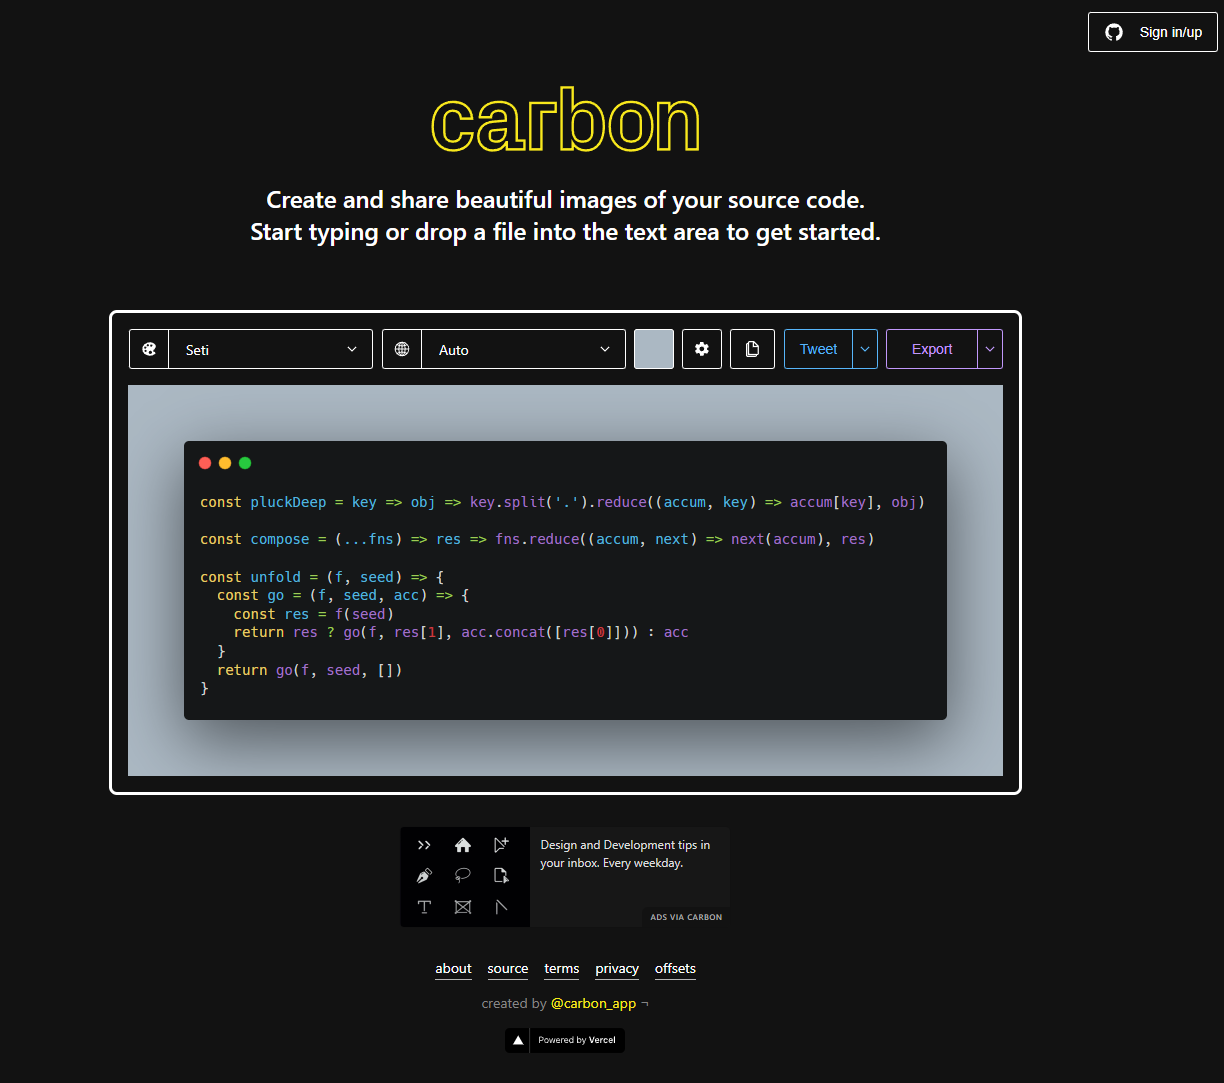
Task: Open the Auto language dropdown
Action: 523,349
